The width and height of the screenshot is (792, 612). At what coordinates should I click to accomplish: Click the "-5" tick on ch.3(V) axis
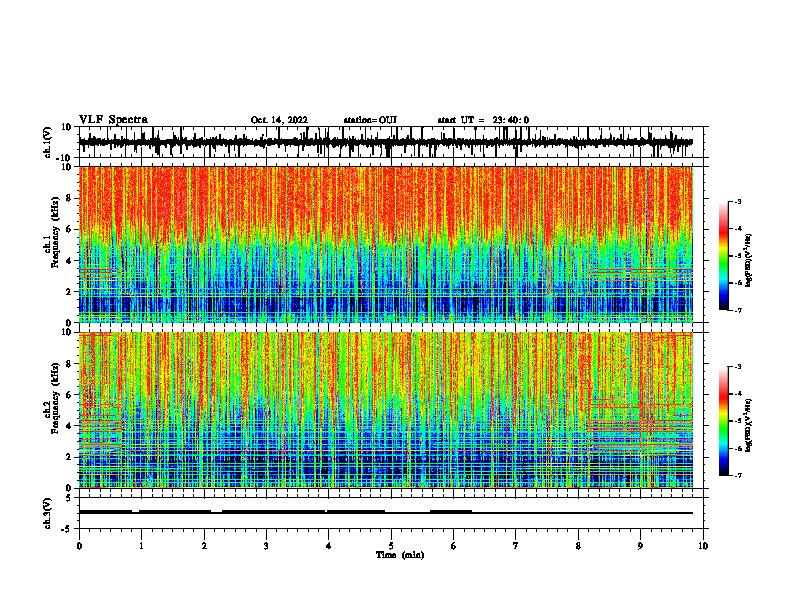(67, 528)
